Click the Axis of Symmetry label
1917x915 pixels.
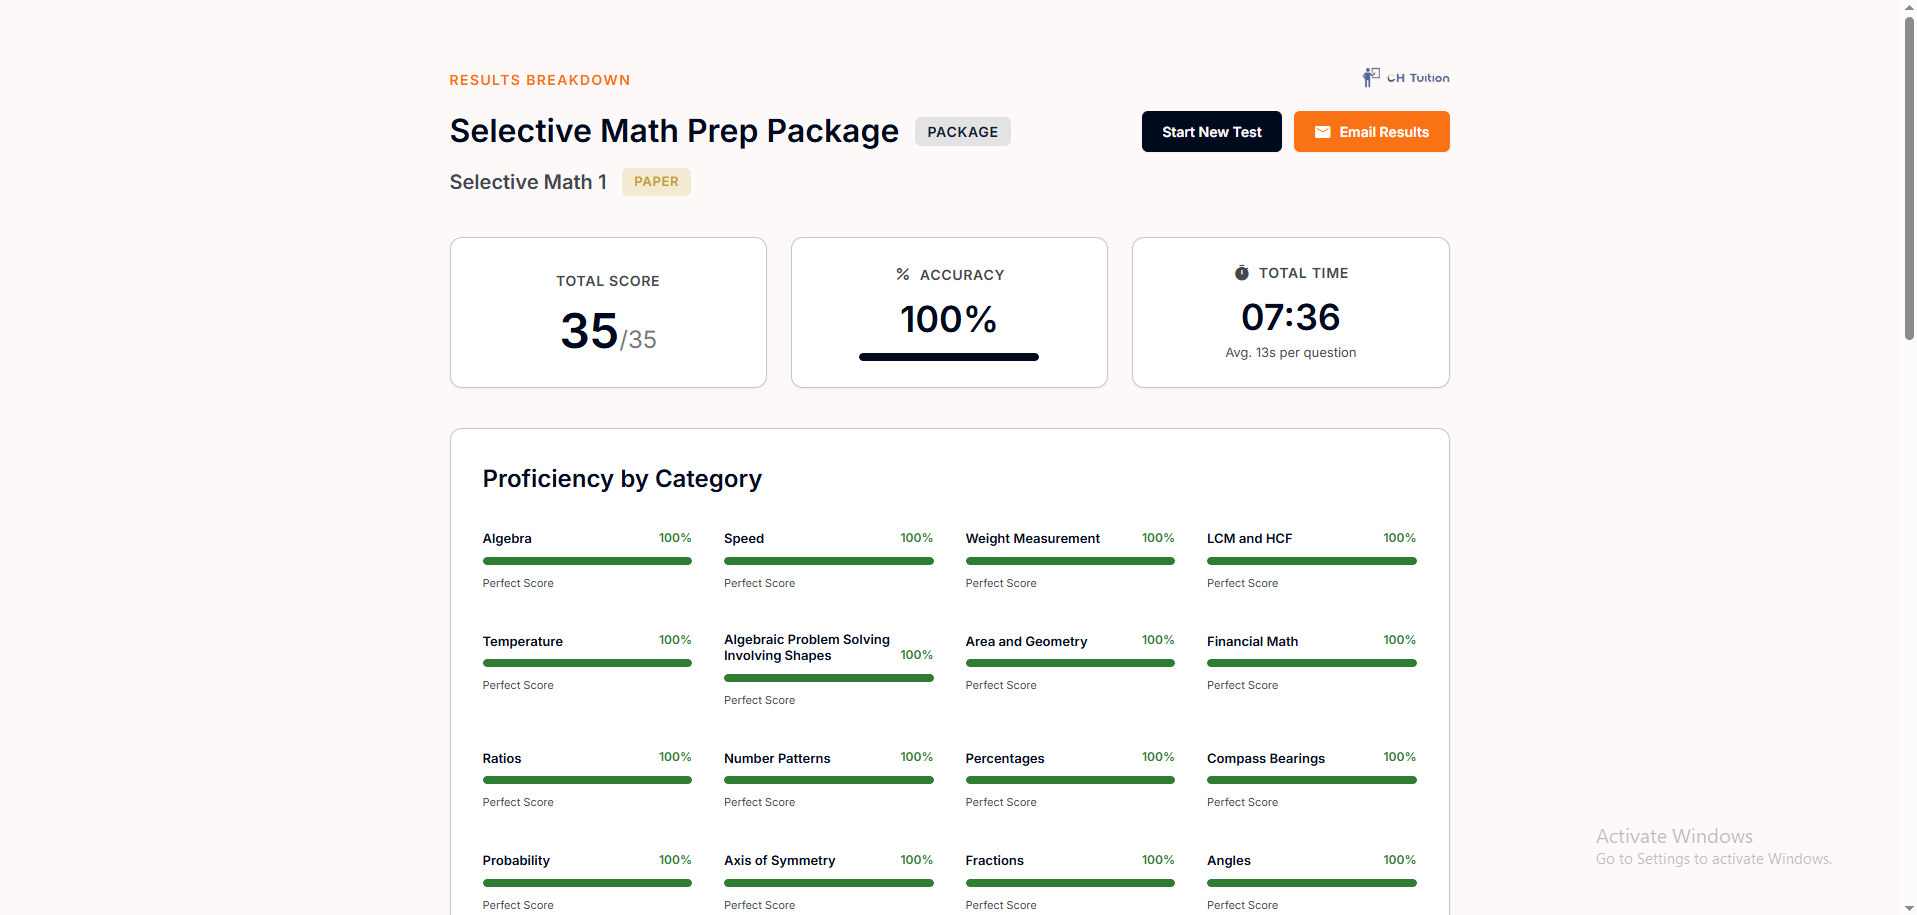click(779, 861)
